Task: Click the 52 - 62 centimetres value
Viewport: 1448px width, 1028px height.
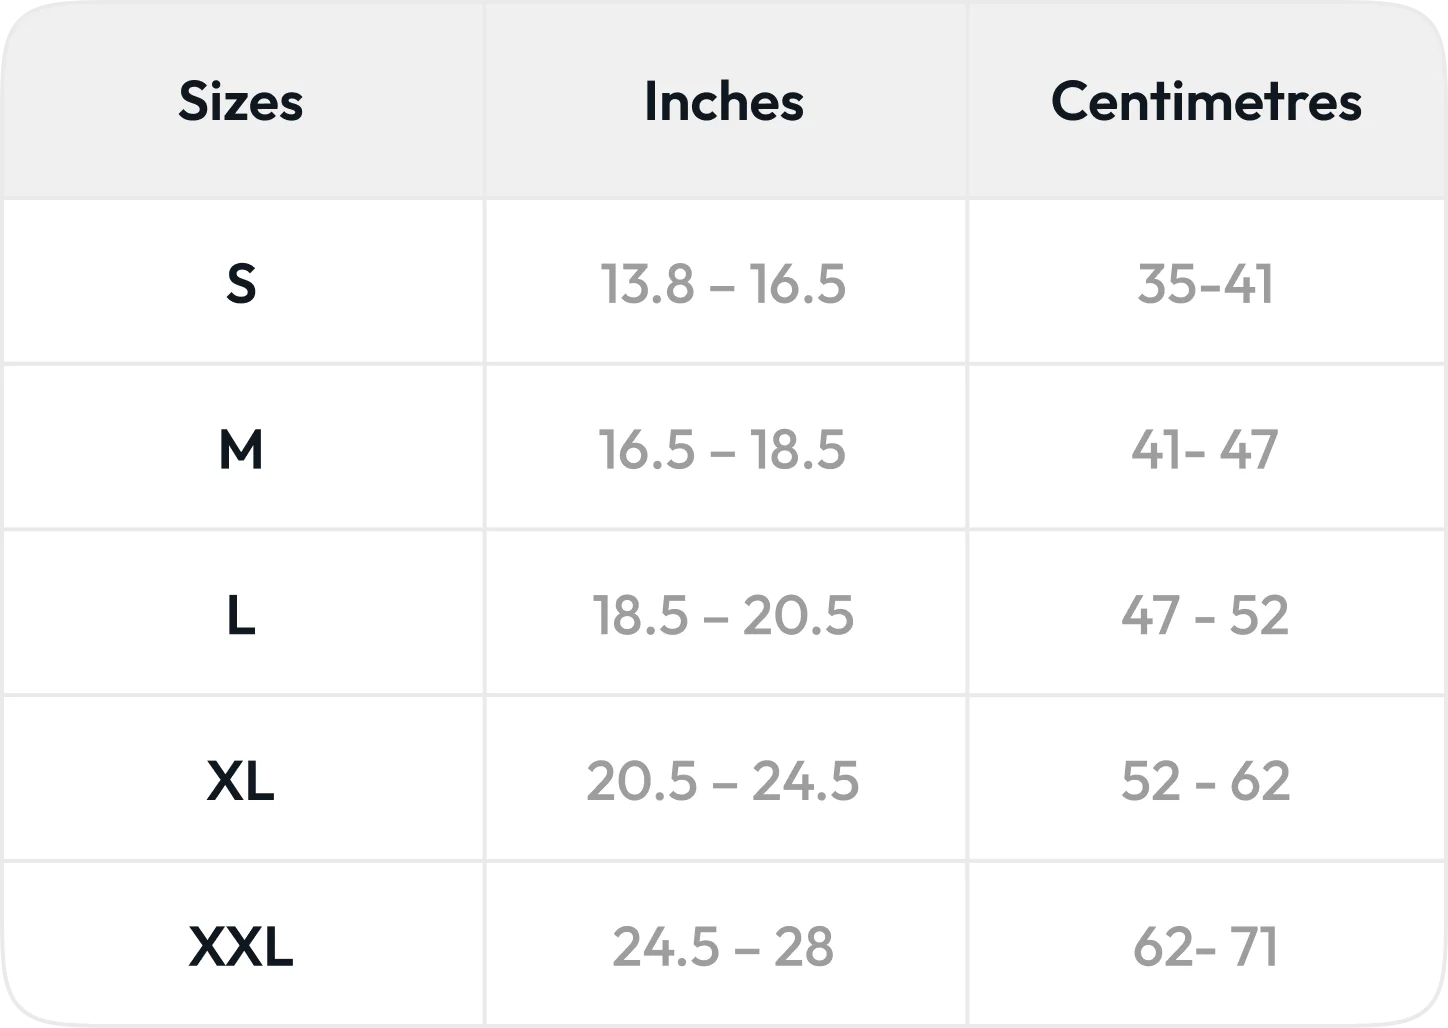Action: click(1206, 781)
